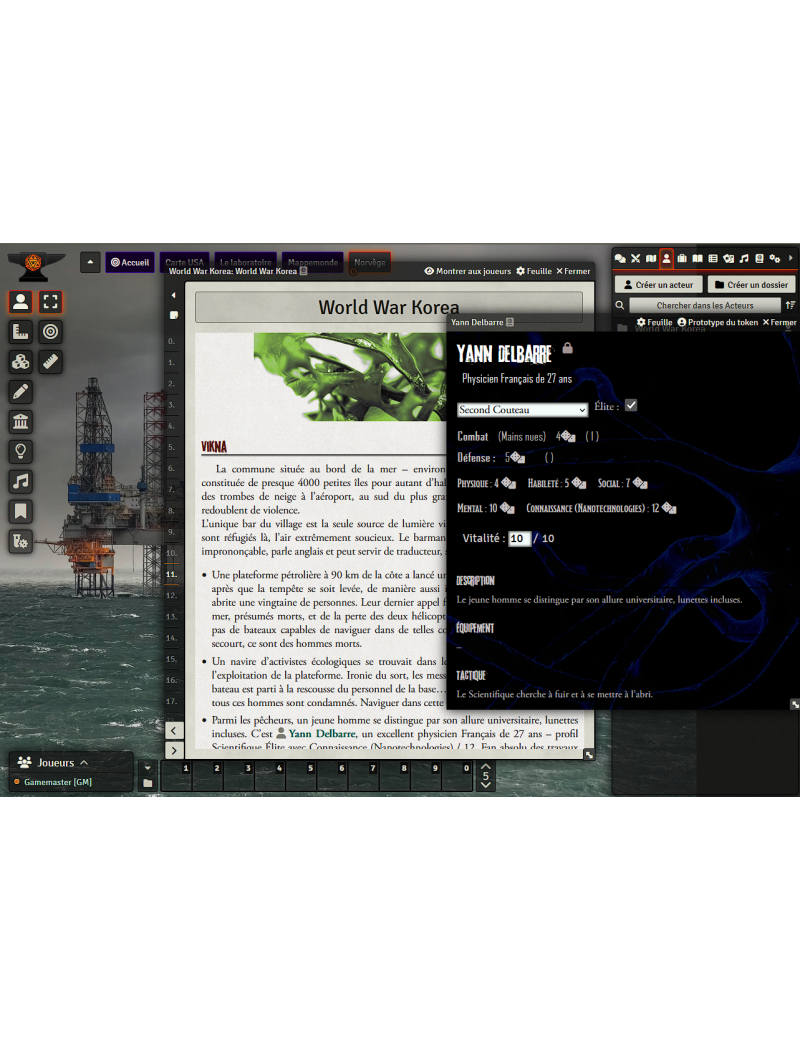Image resolution: width=800 pixels, height=1040 pixels.
Task: Uncheck the Élite checkbox
Action: pos(631,405)
